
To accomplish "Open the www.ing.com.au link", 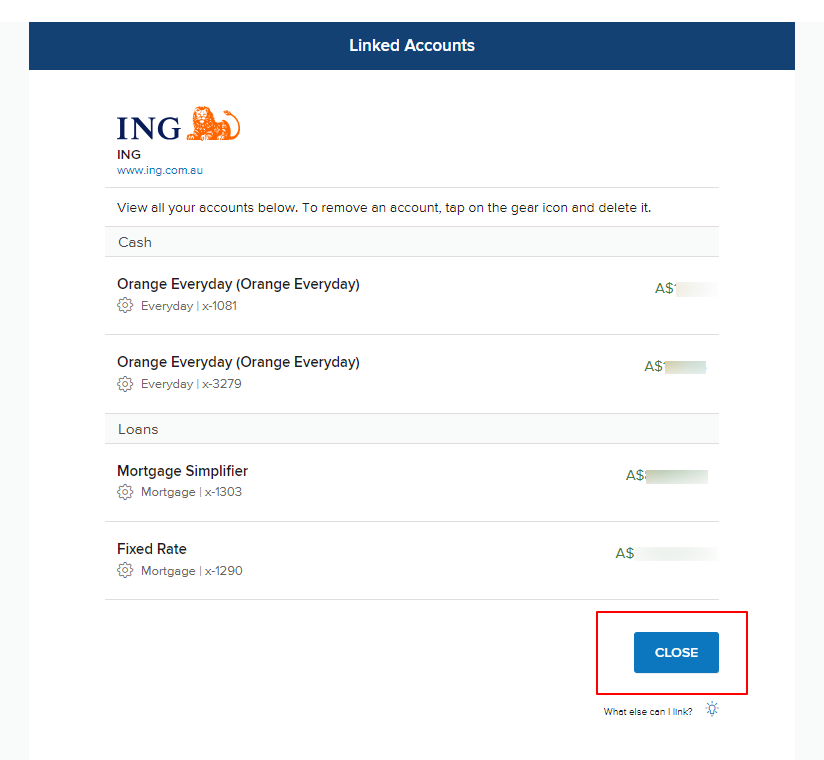I will (x=160, y=170).
